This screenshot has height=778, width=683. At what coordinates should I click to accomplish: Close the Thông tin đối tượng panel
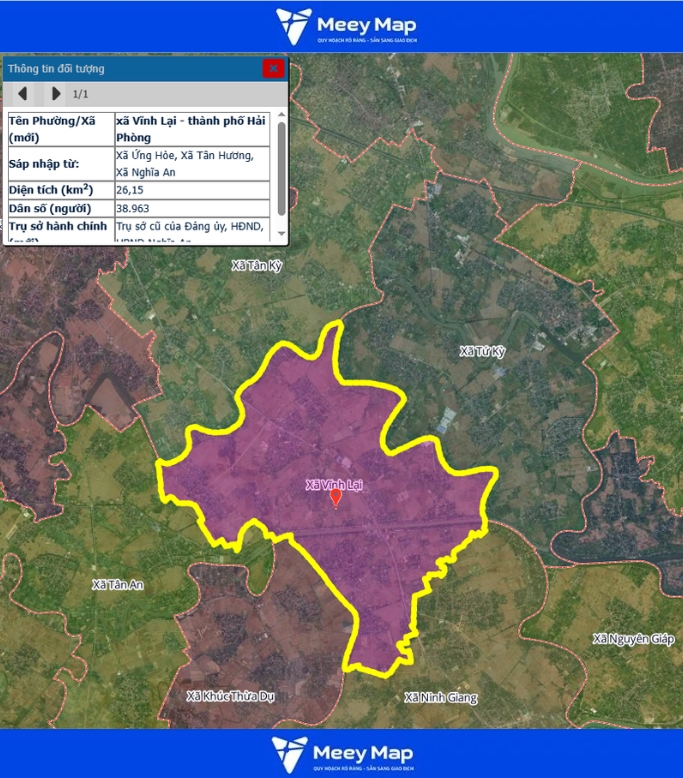pyautogui.click(x=273, y=69)
